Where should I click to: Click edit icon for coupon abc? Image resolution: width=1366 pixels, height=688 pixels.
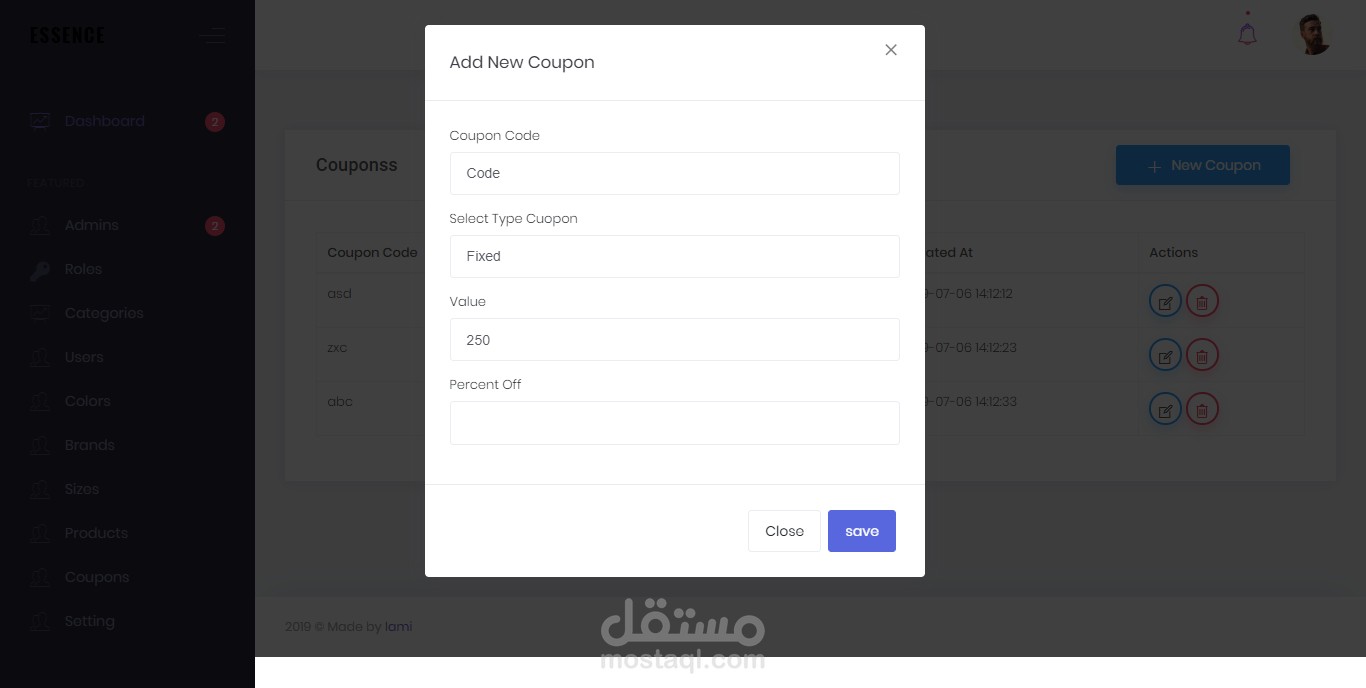1165,409
